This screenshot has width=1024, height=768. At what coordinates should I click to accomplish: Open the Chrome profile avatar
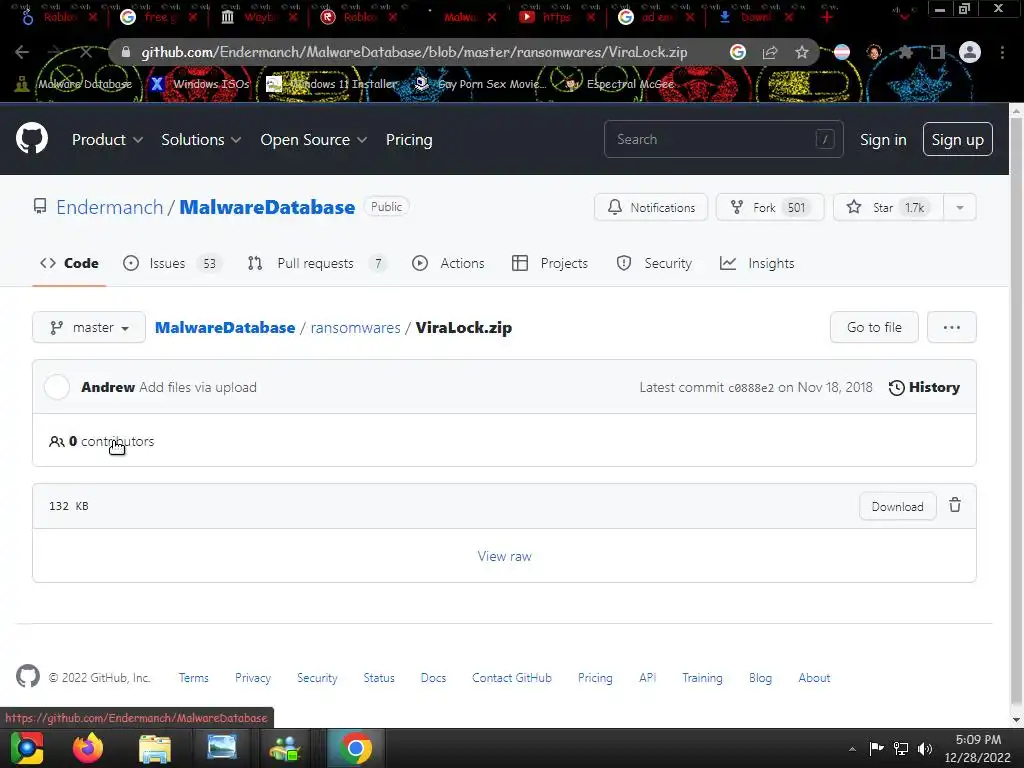970,52
